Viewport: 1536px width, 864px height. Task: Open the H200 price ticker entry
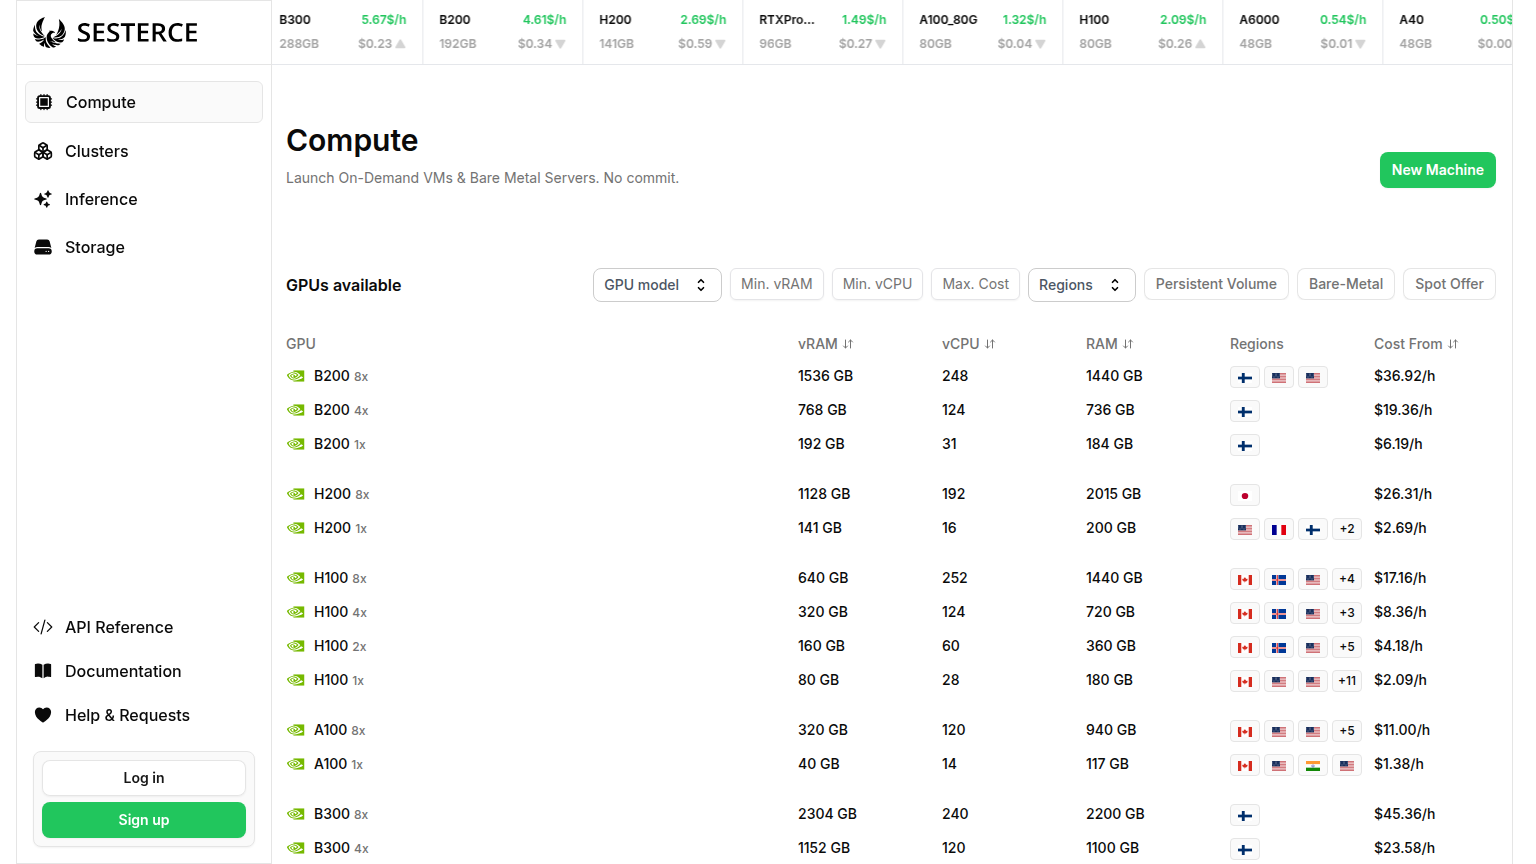click(x=663, y=32)
